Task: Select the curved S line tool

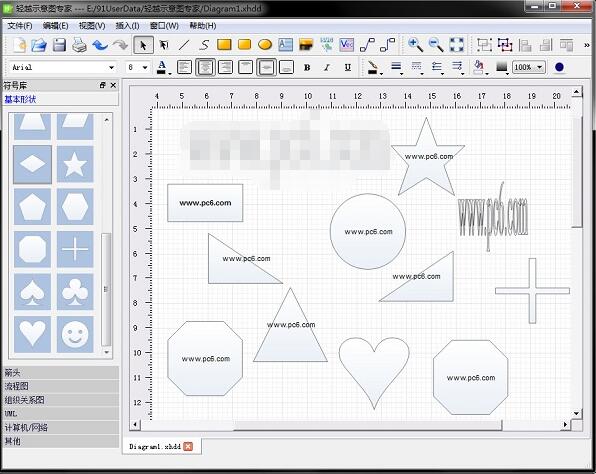Action: [x=204, y=45]
